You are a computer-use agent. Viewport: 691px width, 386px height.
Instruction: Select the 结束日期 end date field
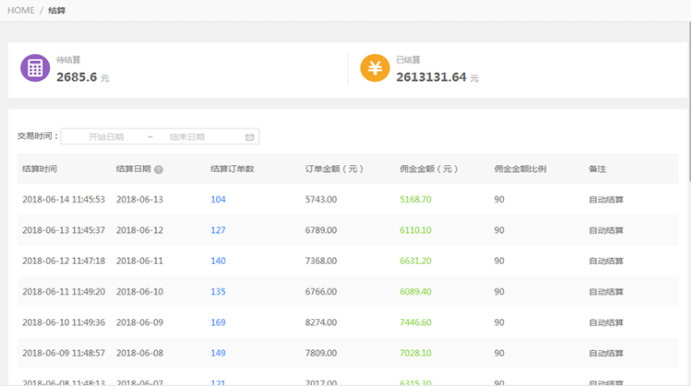(x=187, y=137)
